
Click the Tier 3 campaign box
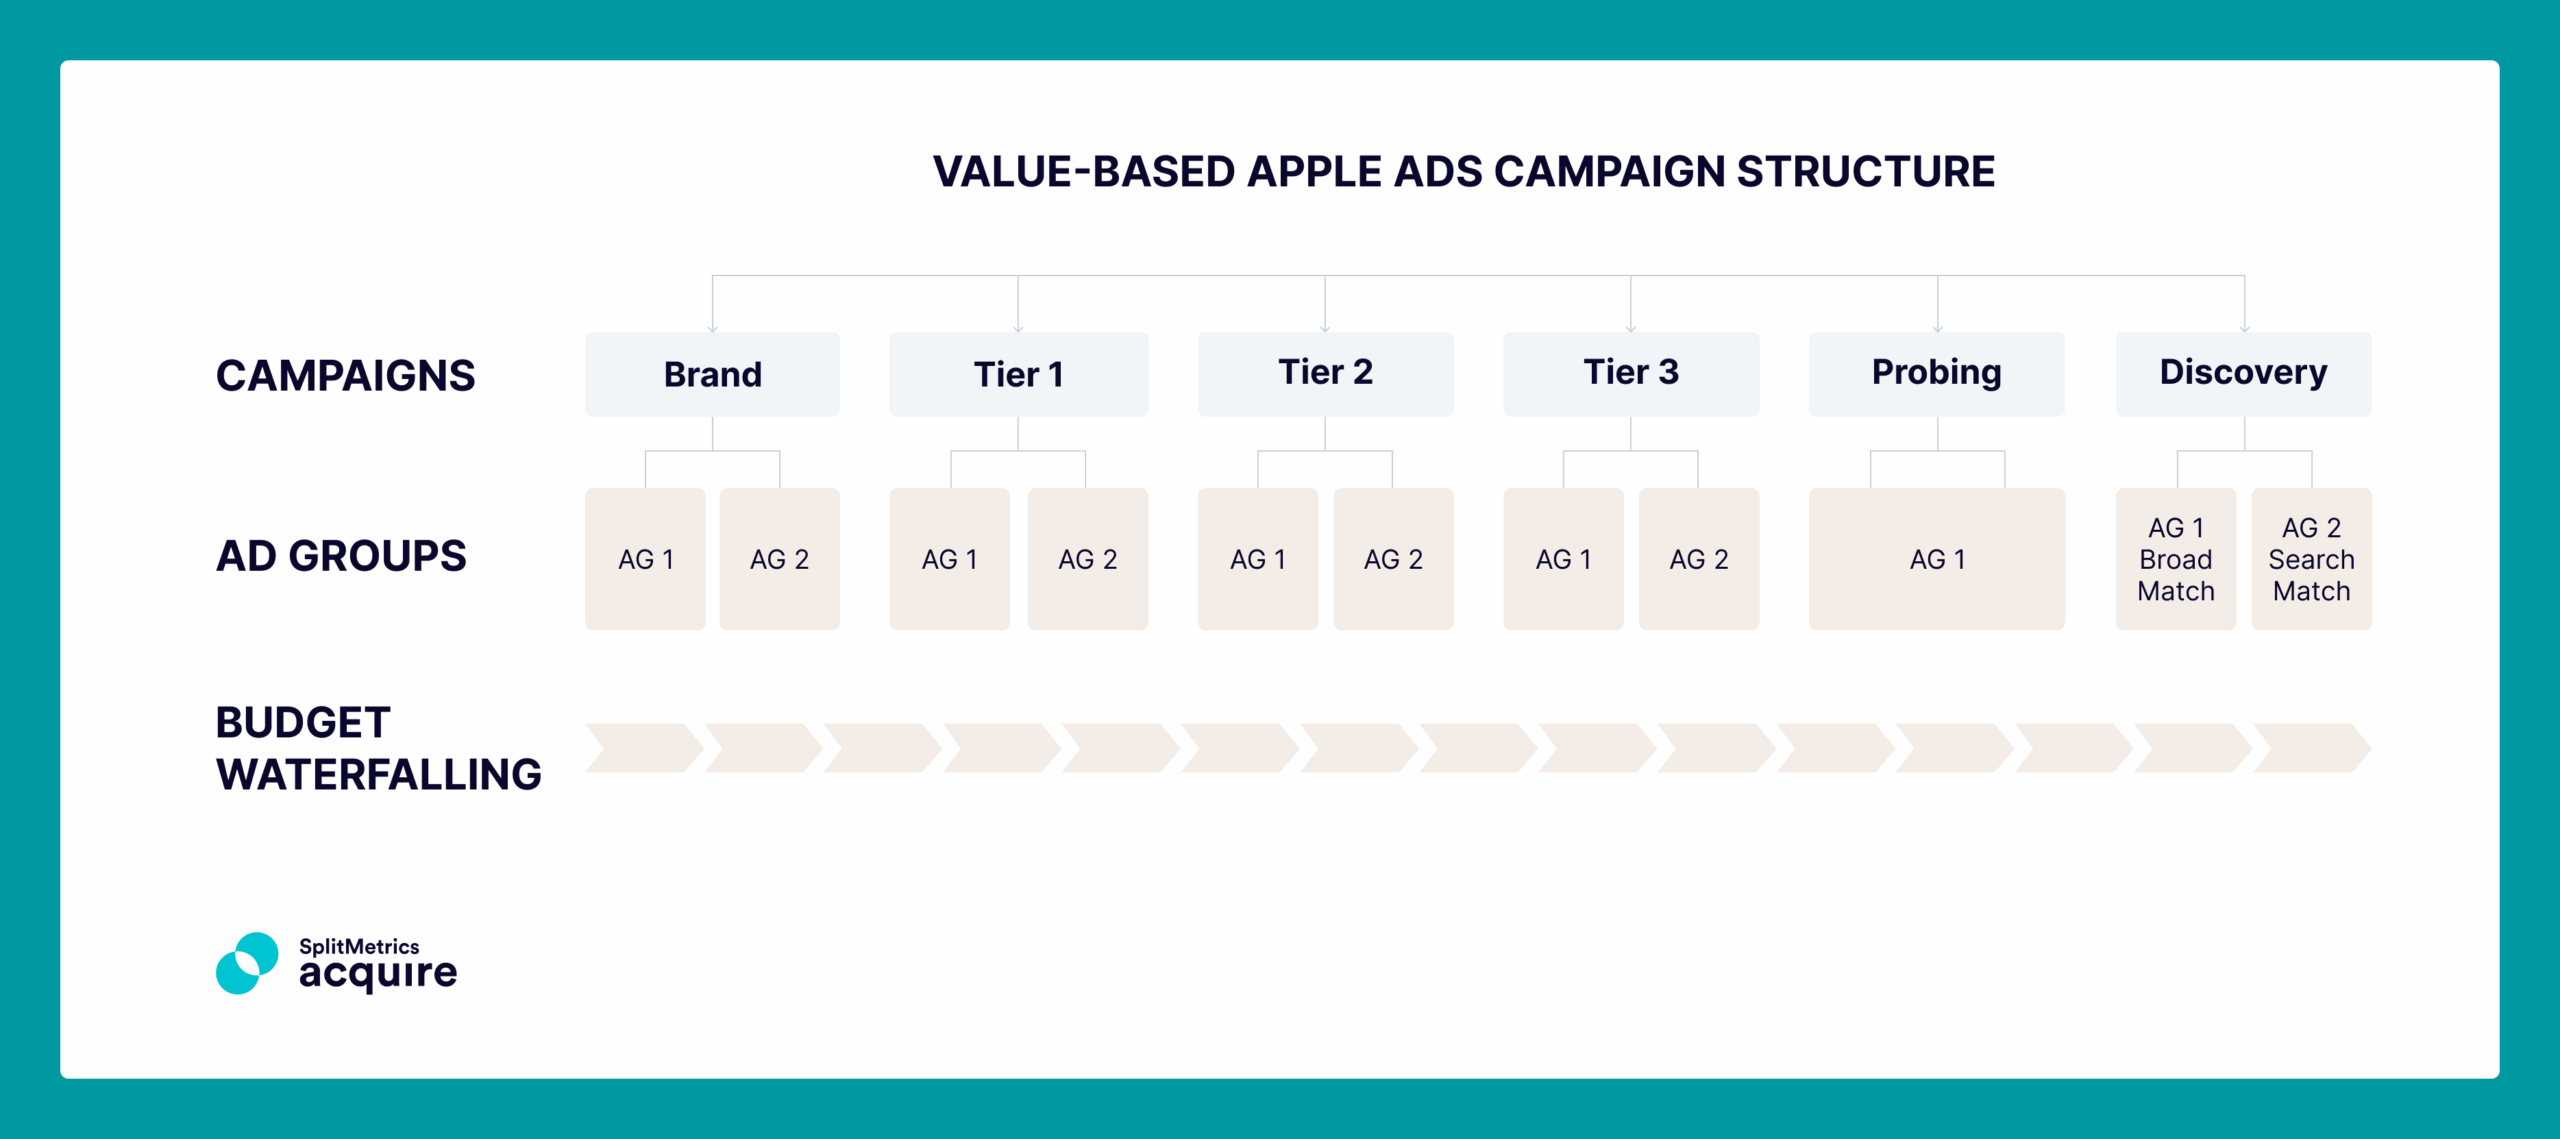pos(1630,374)
